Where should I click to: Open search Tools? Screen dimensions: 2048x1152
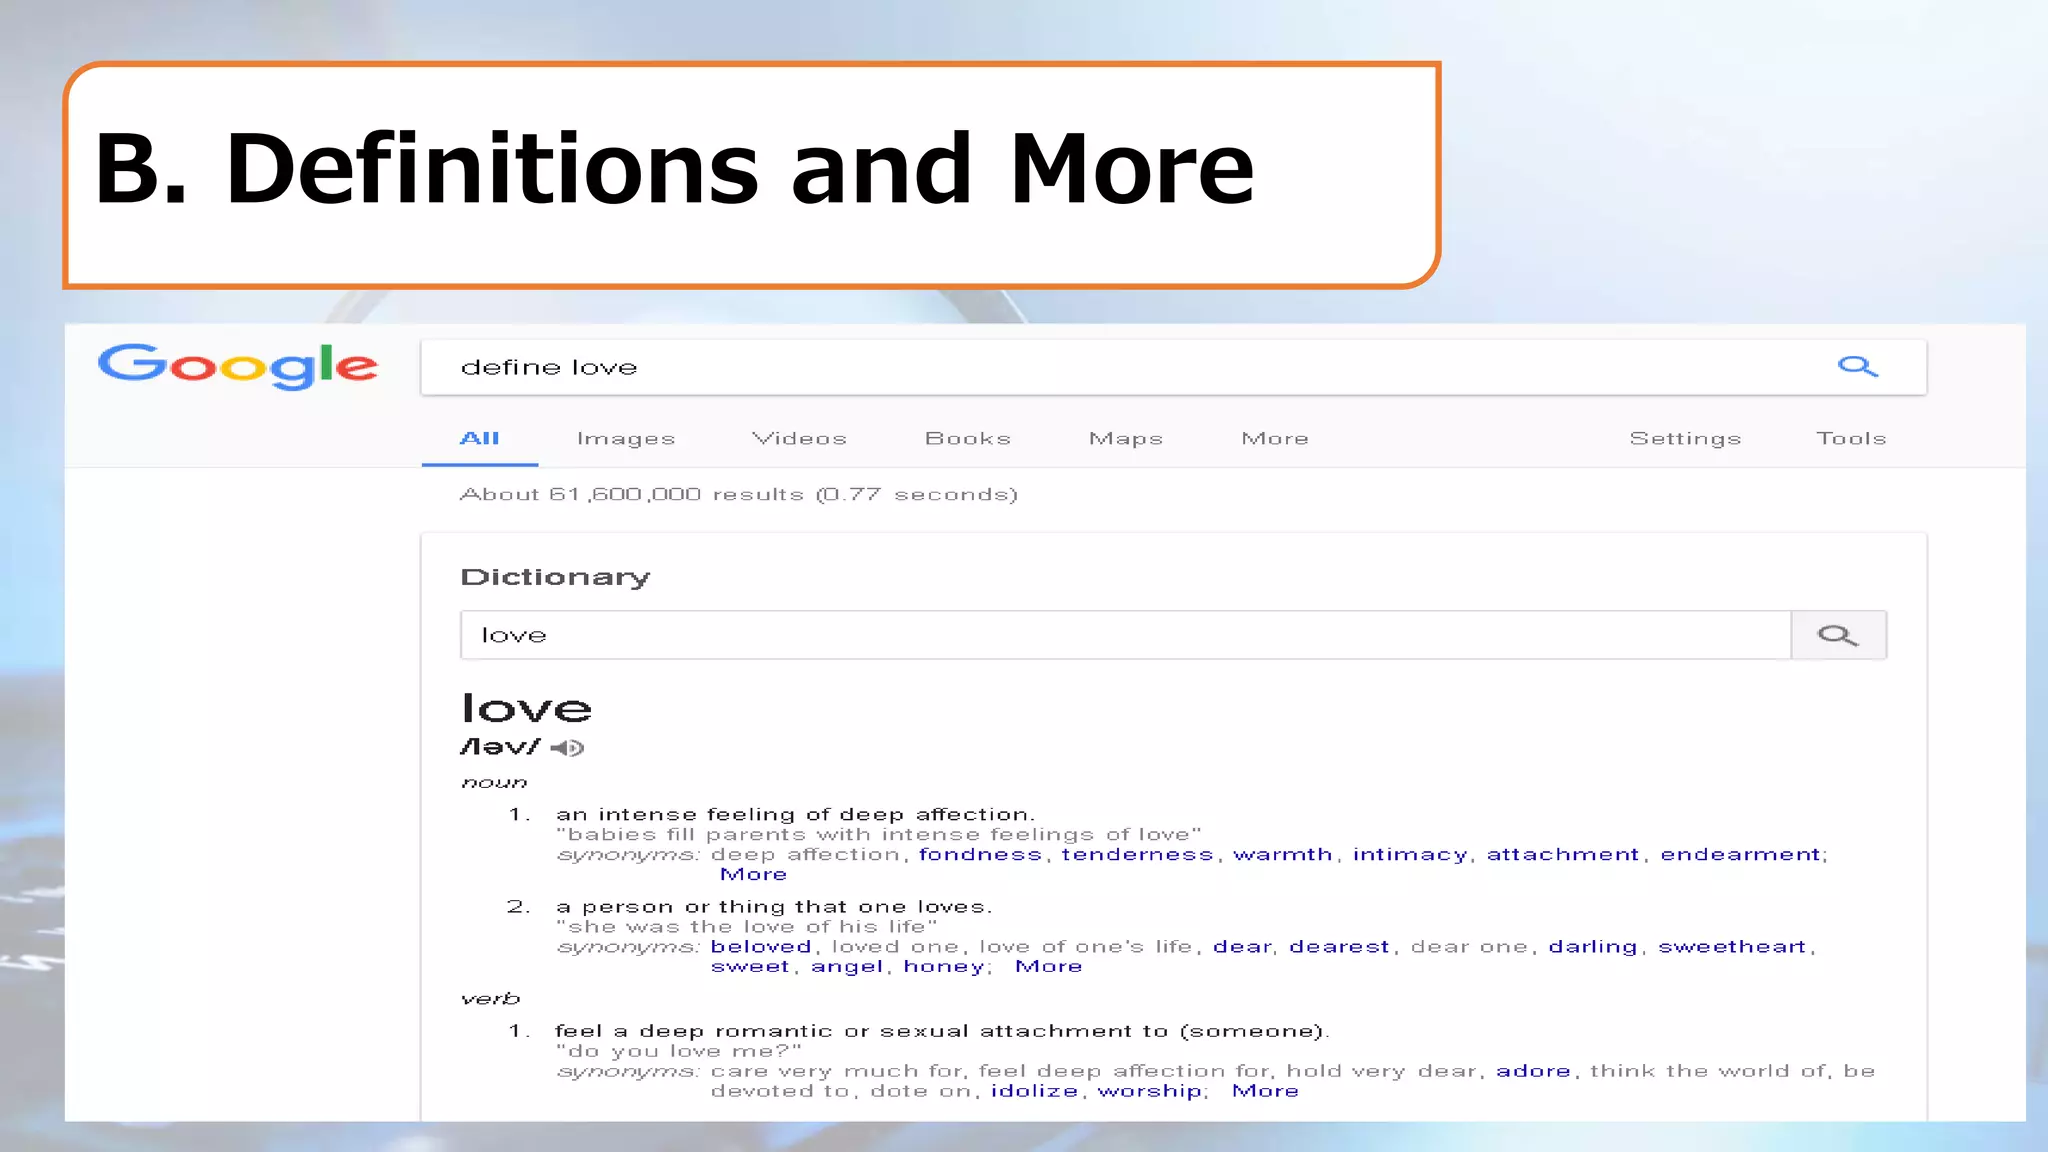pos(1852,438)
